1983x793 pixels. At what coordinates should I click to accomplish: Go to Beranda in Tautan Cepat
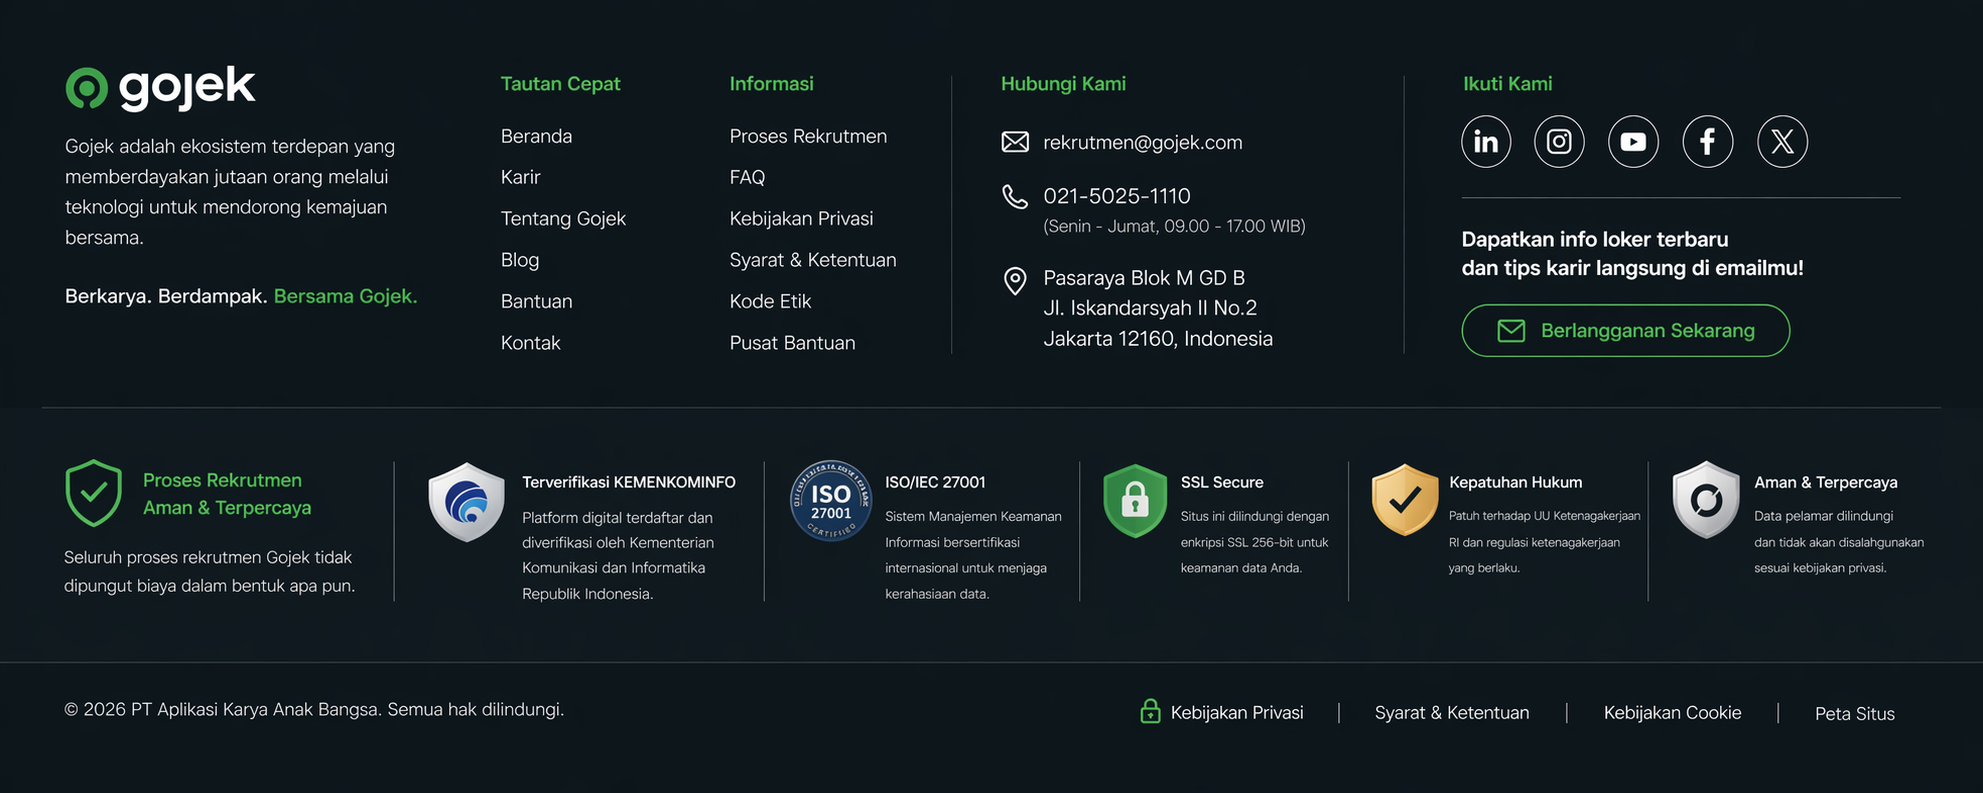(536, 136)
